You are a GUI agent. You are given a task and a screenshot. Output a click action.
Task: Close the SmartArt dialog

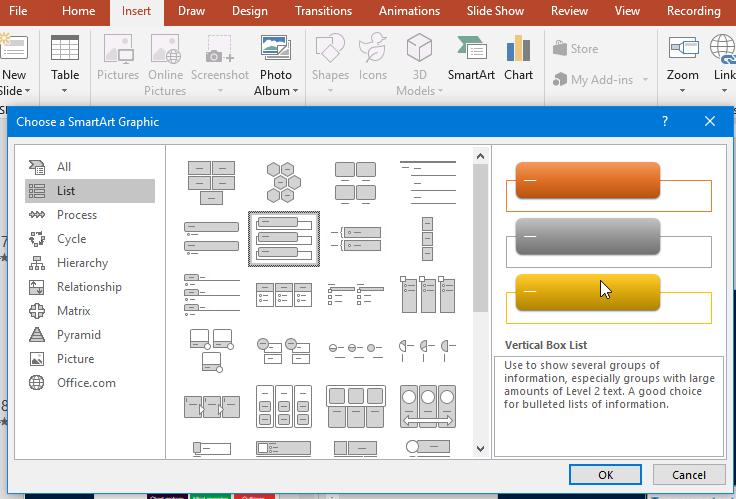(710, 122)
